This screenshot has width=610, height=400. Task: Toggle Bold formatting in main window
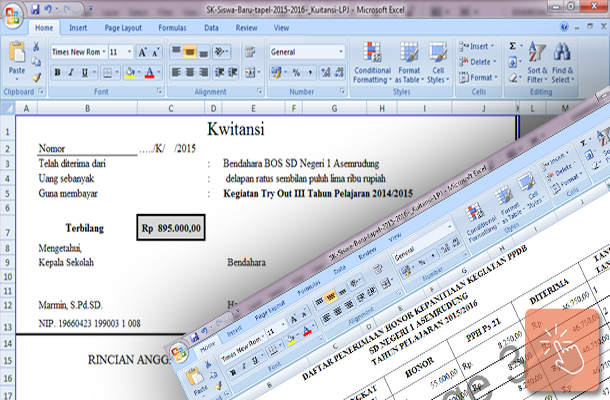[x=58, y=72]
